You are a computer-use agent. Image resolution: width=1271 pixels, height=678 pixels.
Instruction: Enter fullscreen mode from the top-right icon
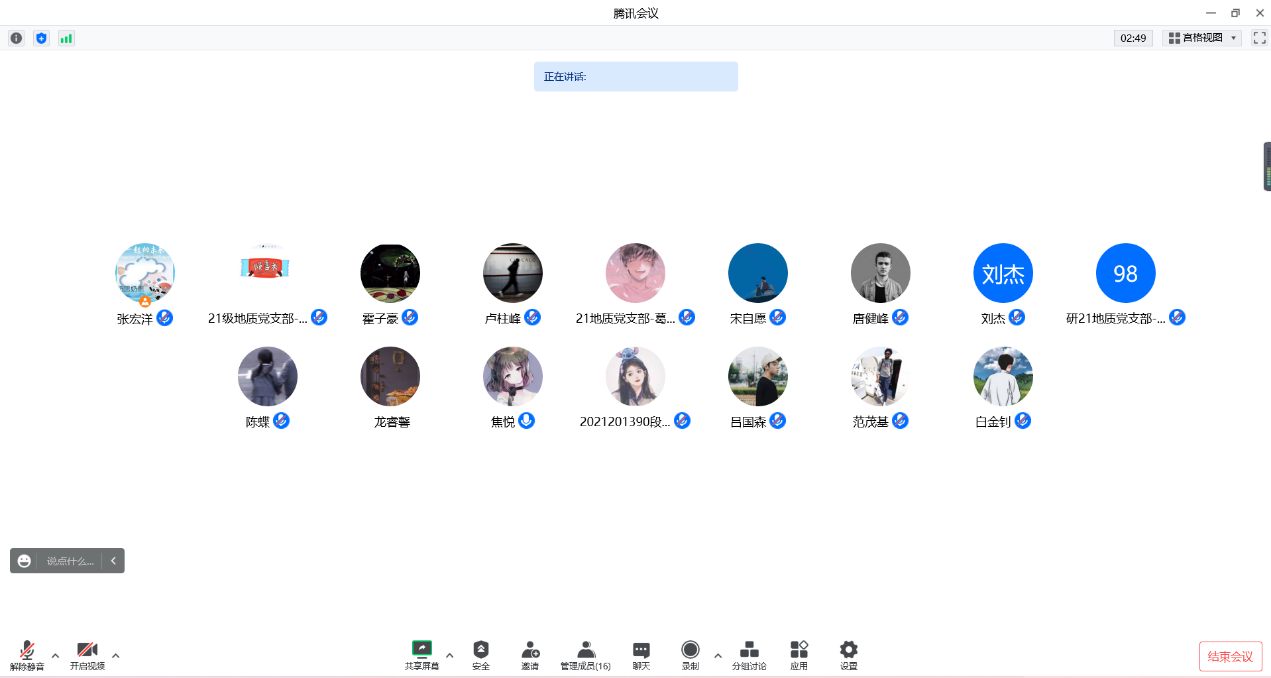click(1259, 38)
